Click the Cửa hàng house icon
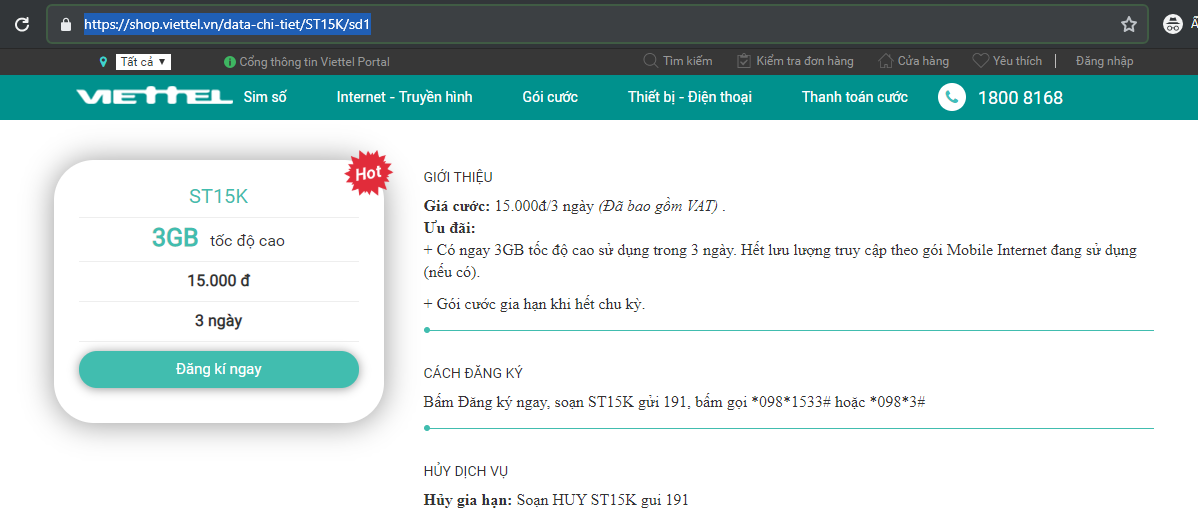Image resolution: width=1198 pixels, height=522 pixels. [886, 60]
